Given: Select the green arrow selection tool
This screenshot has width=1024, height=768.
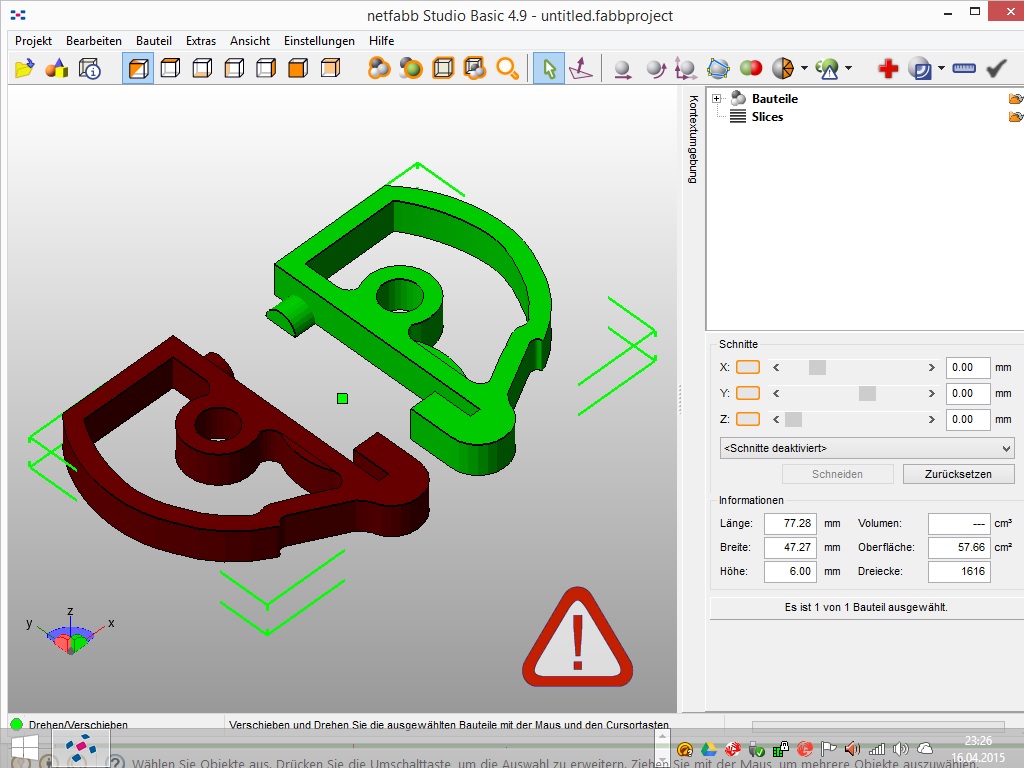Looking at the screenshot, I should click(x=548, y=68).
